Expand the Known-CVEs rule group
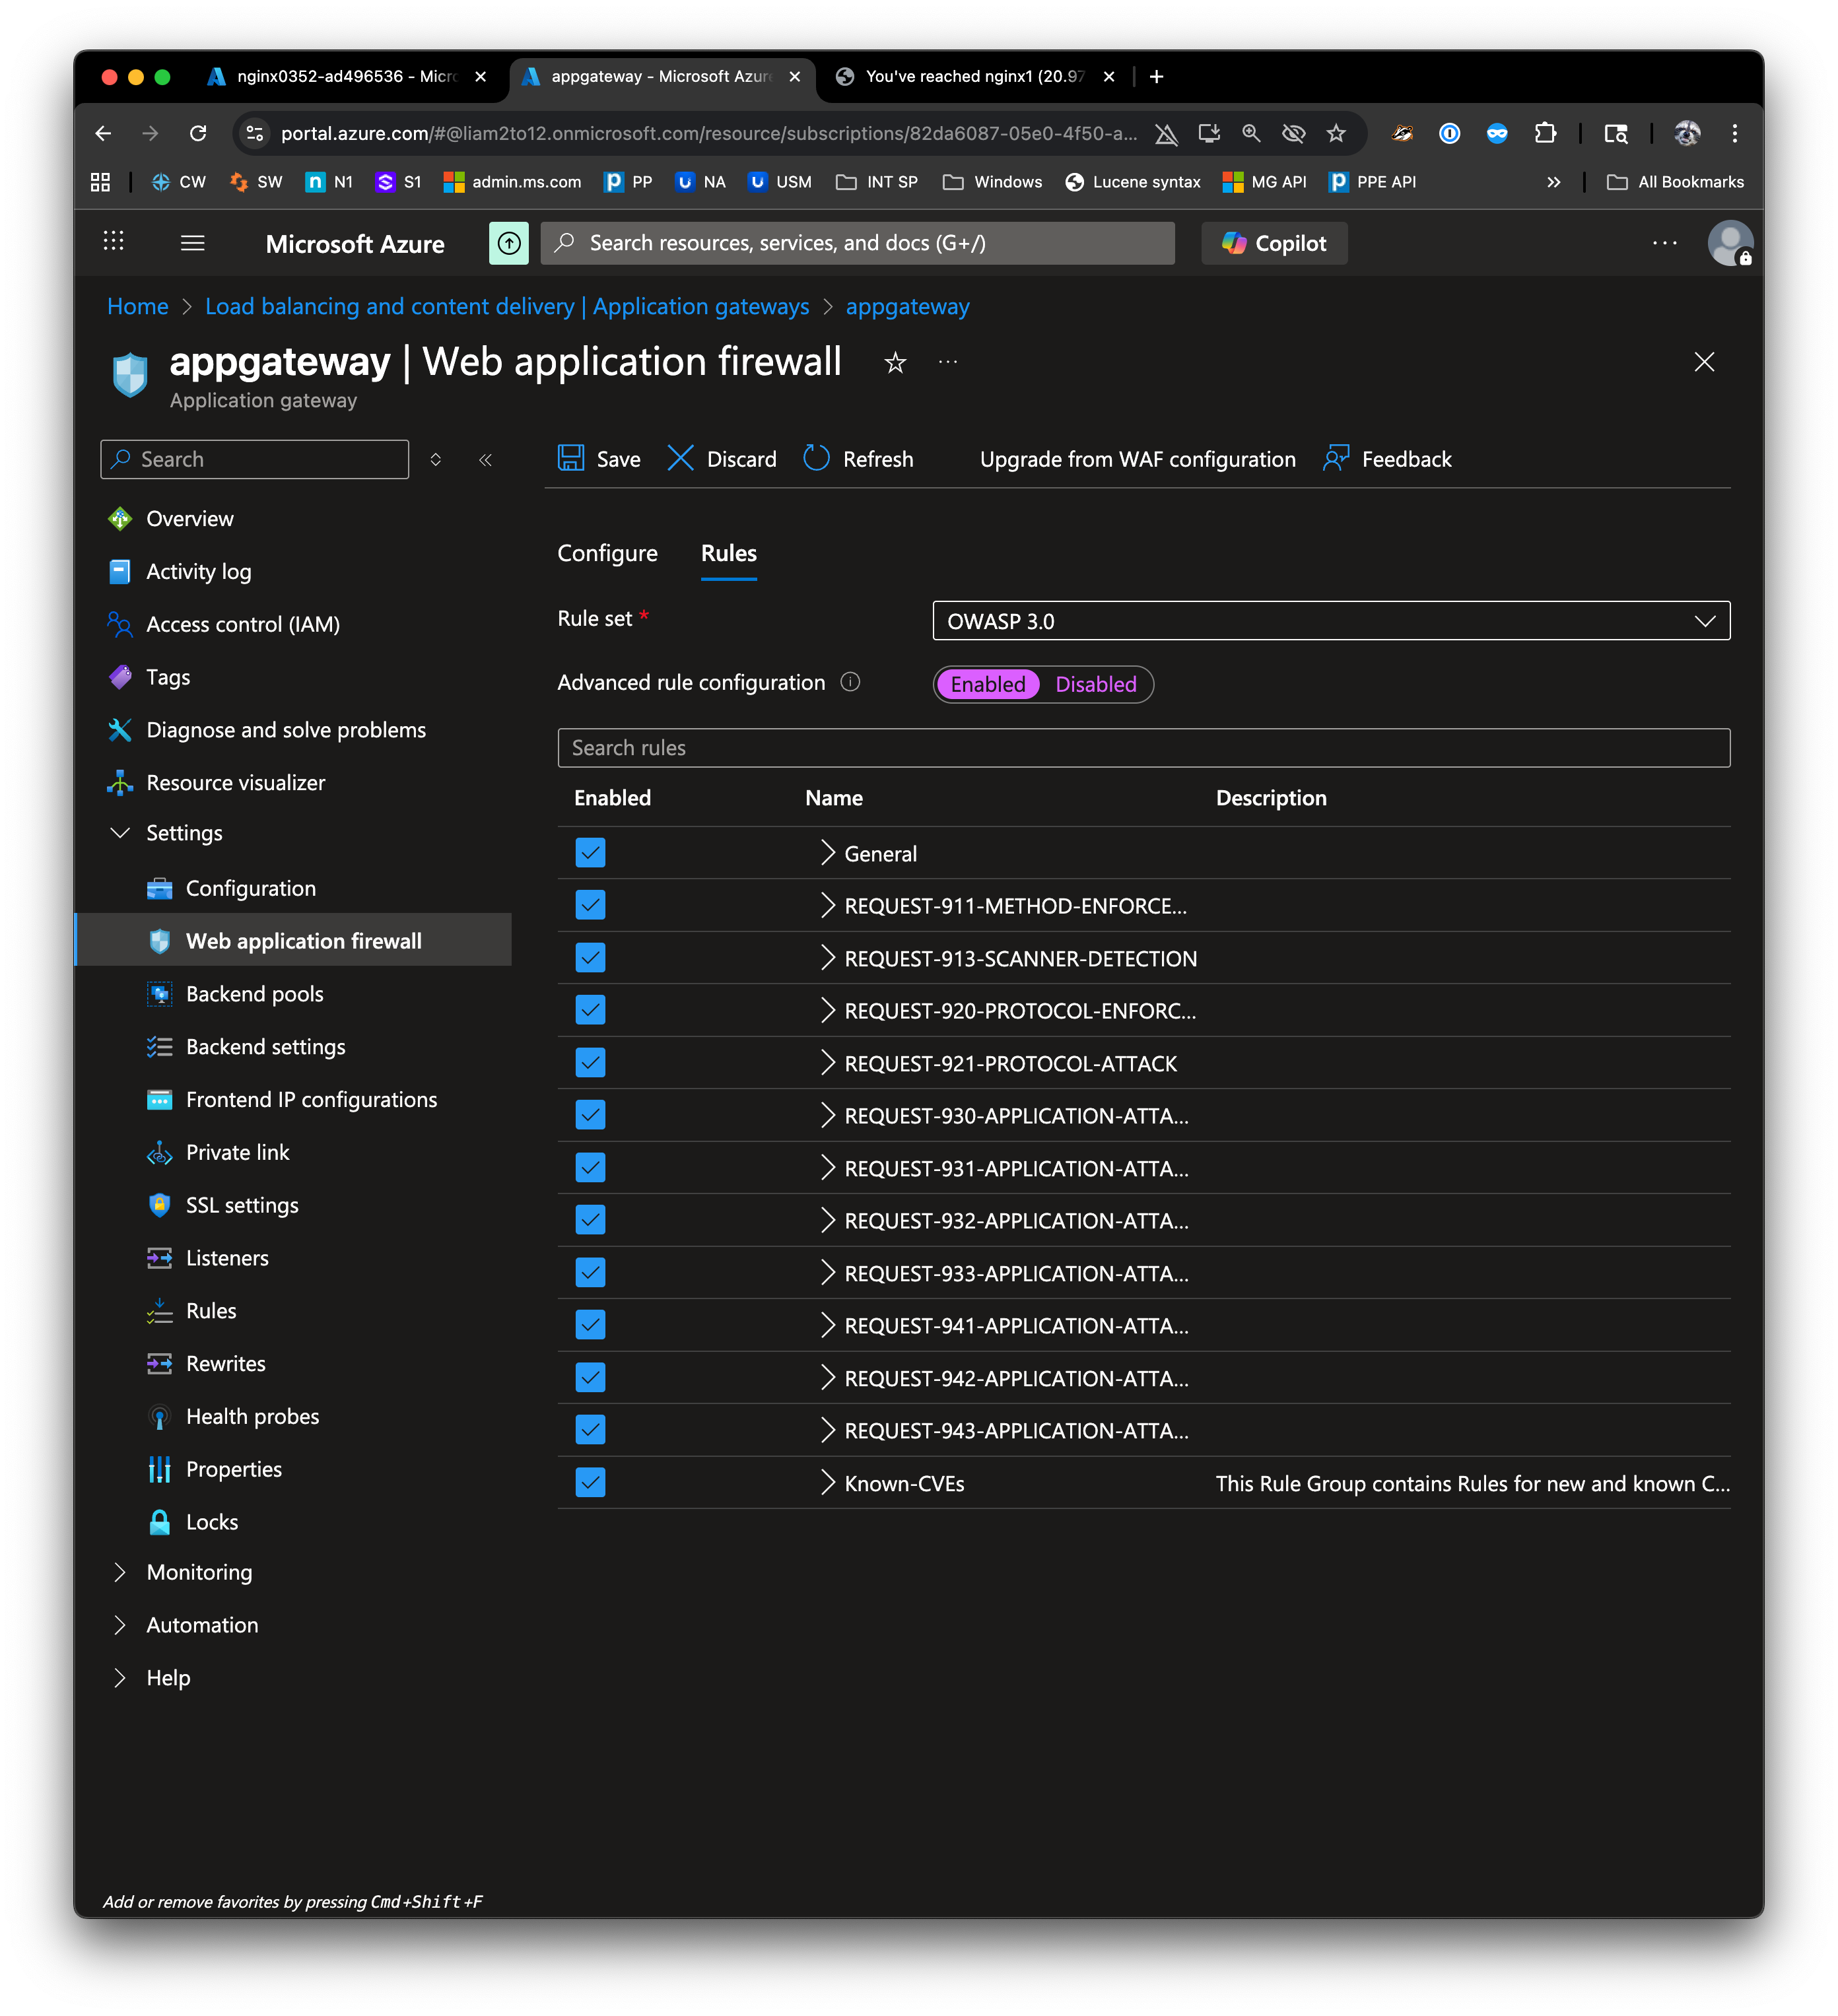 coord(827,1483)
